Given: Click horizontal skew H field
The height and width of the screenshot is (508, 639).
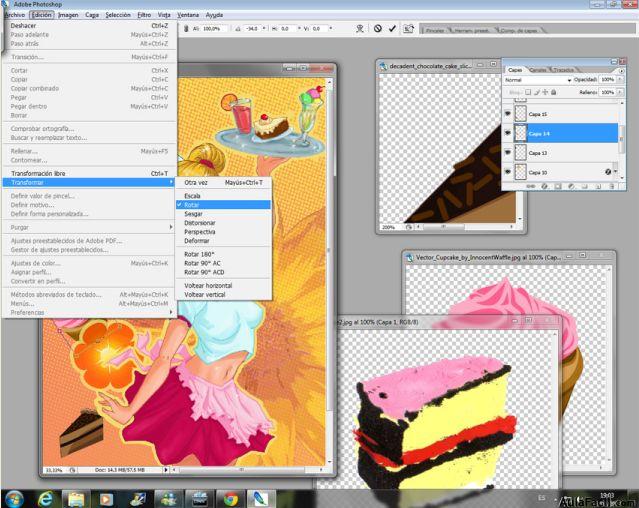Looking at the screenshot, I should pyautogui.click(x=288, y=29).
